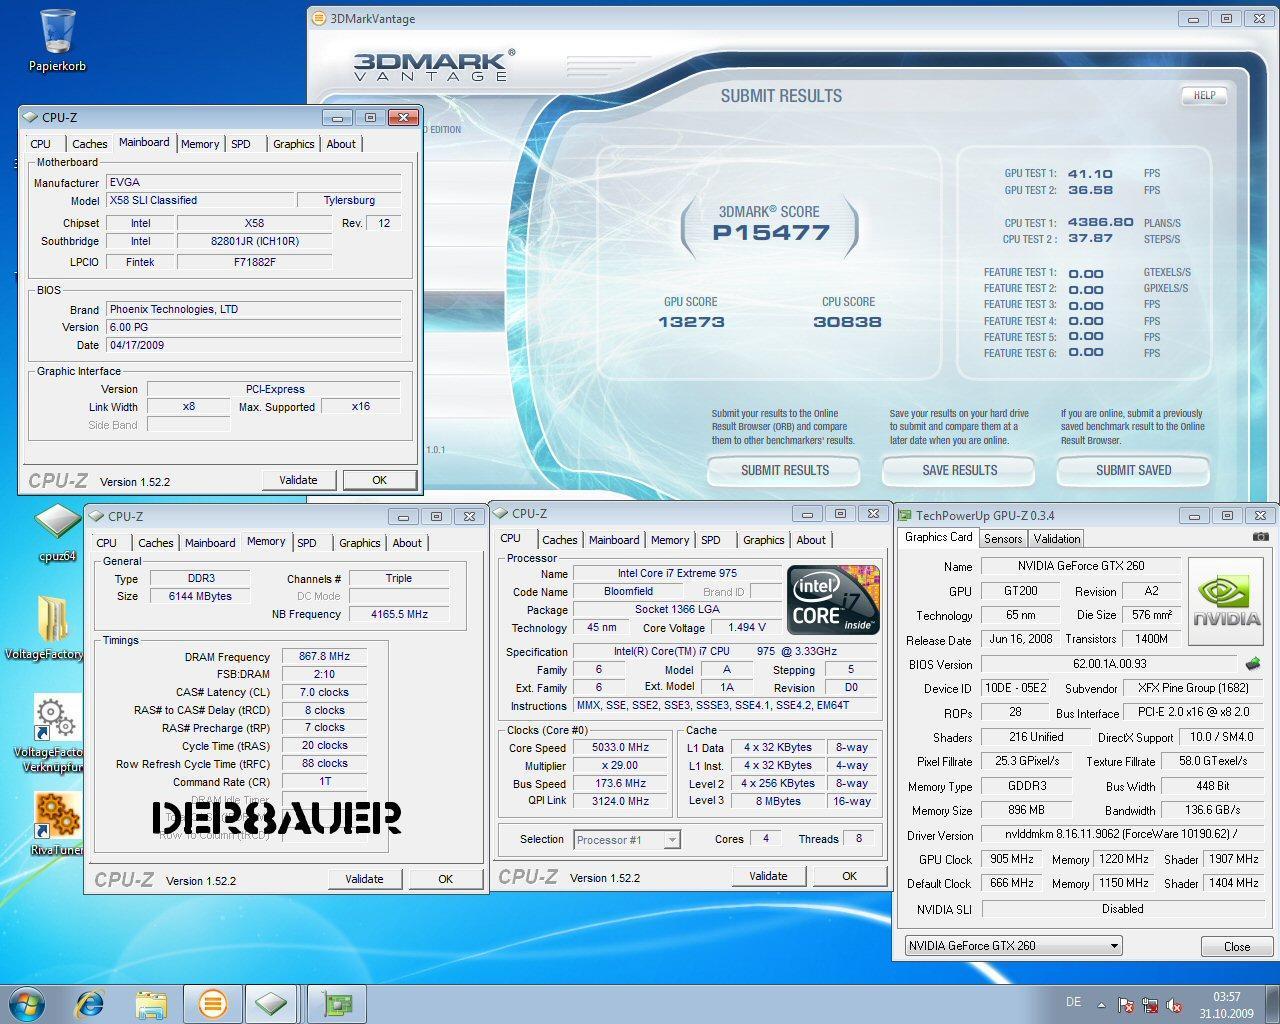Open Graphics tab in Memory CPU-Z window
Viewport: 1280px width, 1024px height.
point(359,543)
